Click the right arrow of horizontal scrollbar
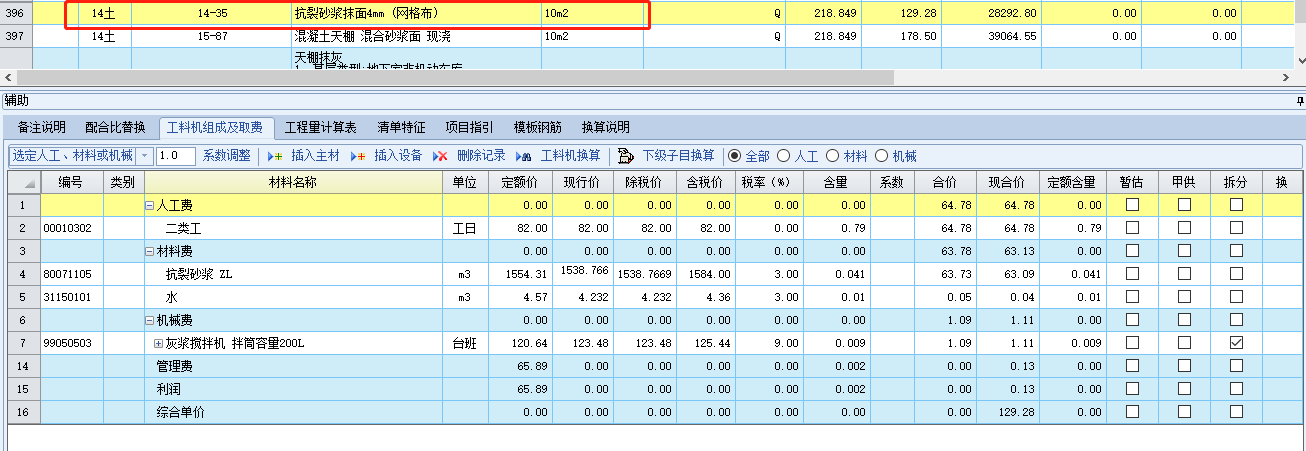The width and height of the screenshot is (1306, 451). (x=1284, y=77)
